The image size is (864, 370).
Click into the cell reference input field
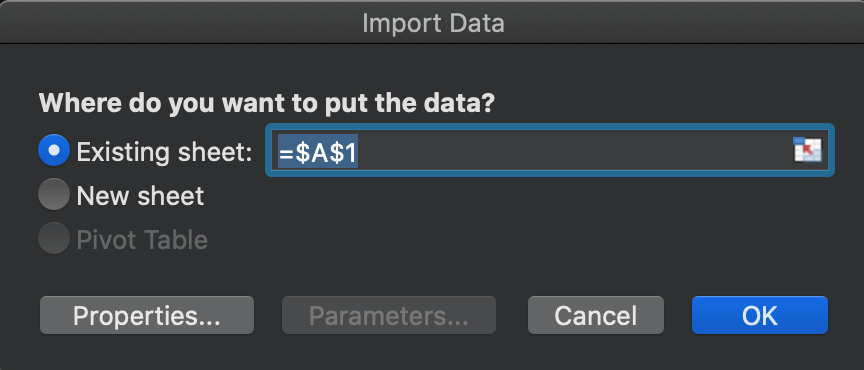click(549, 150)
